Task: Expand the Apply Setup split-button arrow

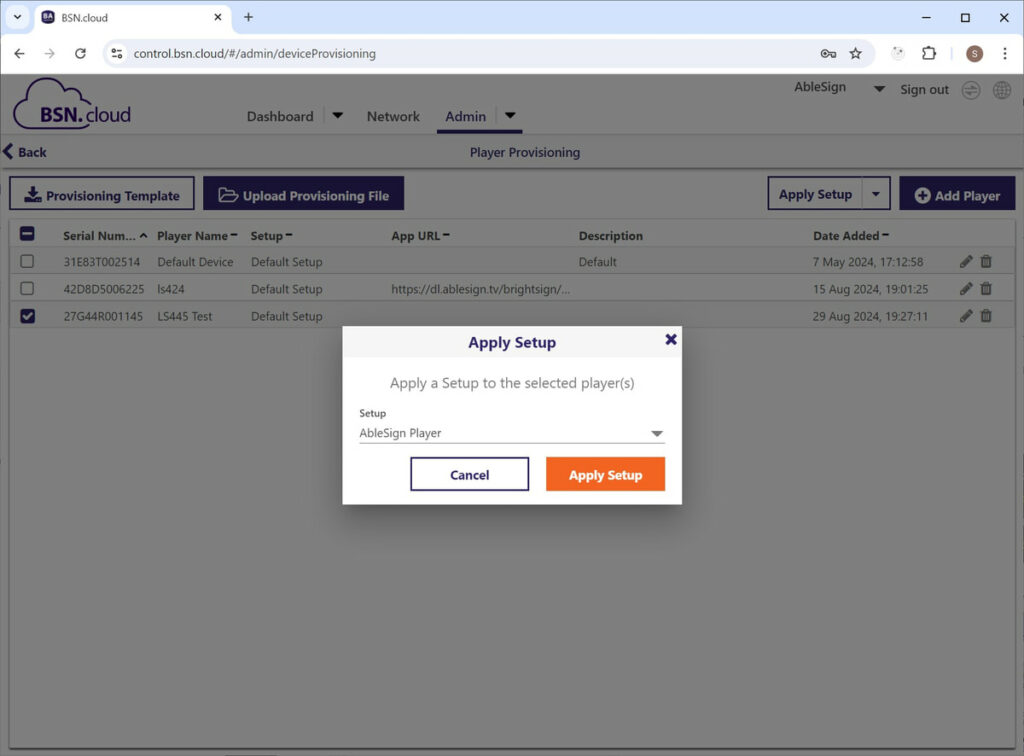Action: coord(878,193)
